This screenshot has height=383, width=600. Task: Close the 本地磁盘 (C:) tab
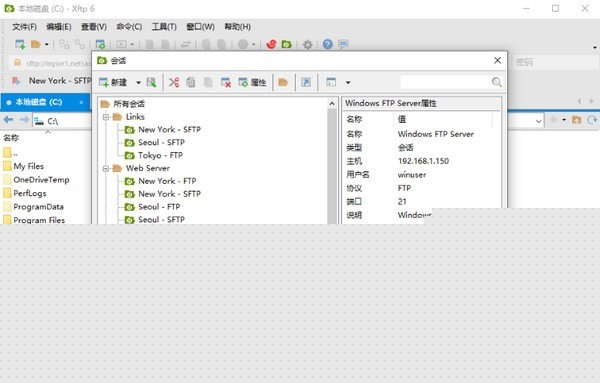click(81, 102)
